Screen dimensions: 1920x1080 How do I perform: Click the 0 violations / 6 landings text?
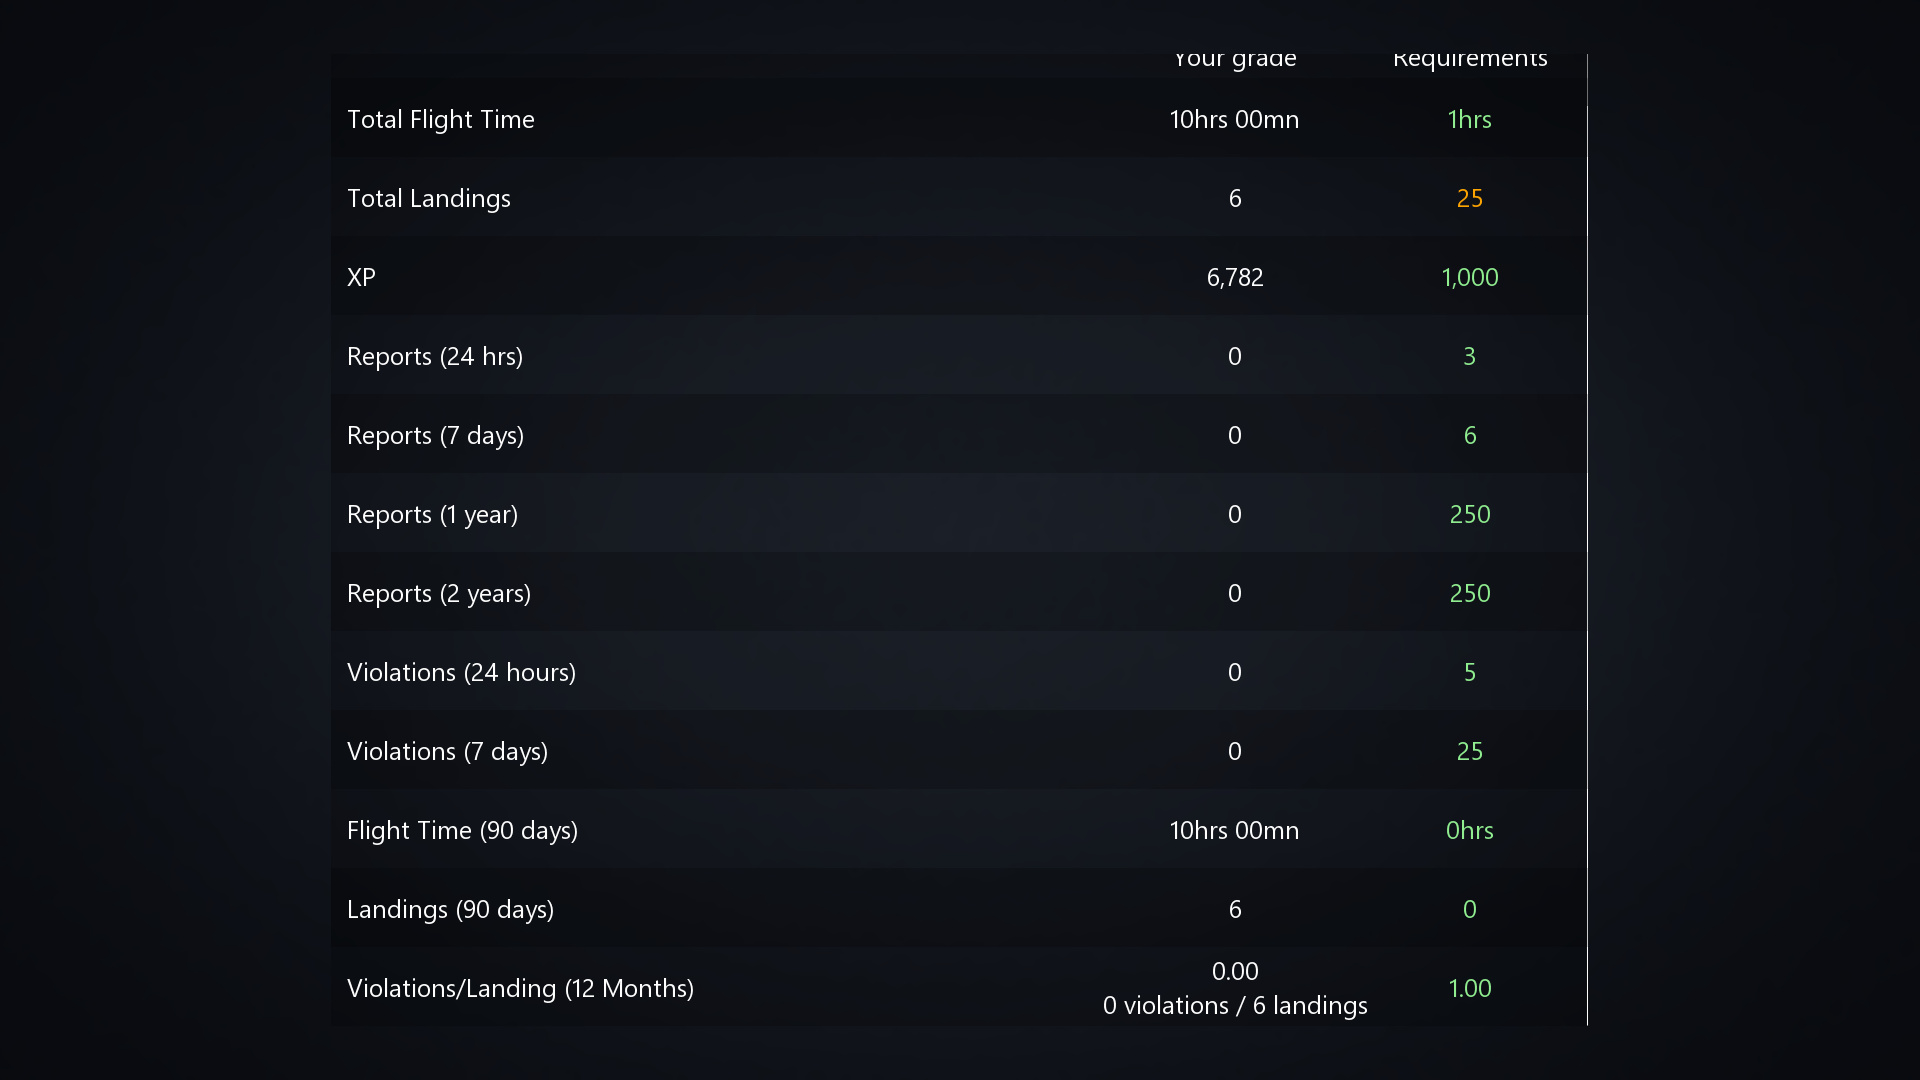1235,1005
